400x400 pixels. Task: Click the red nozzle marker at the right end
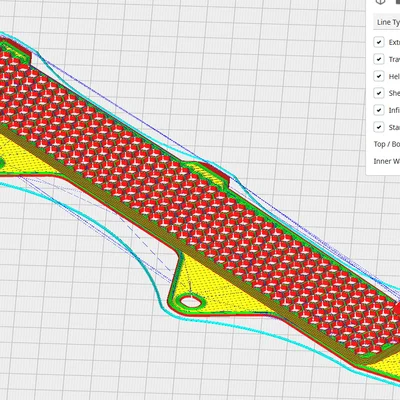point(397,309)
